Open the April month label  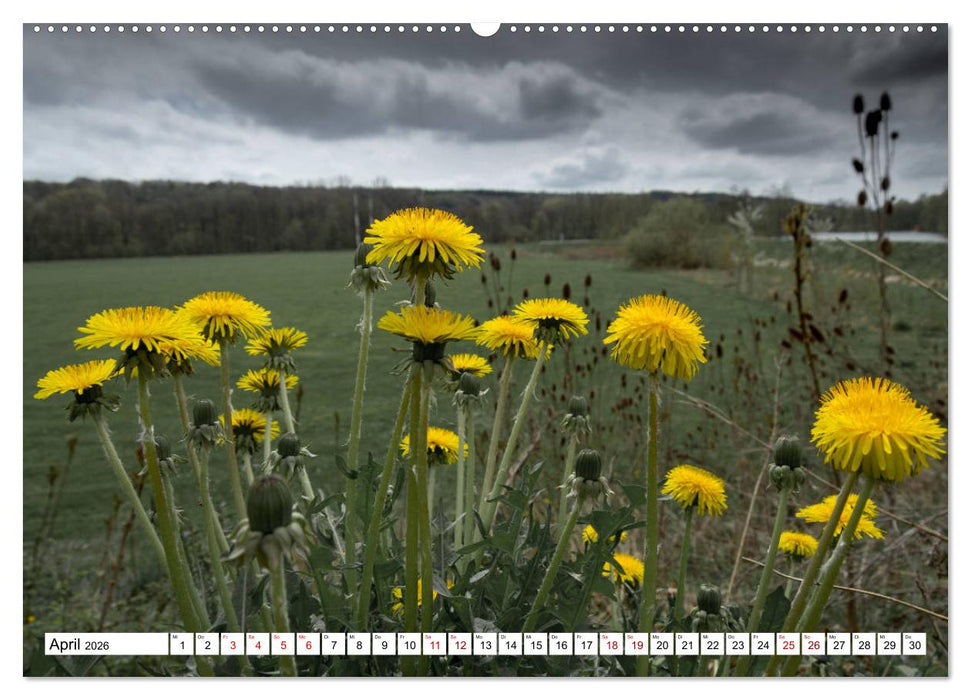(x=65, y=644)
